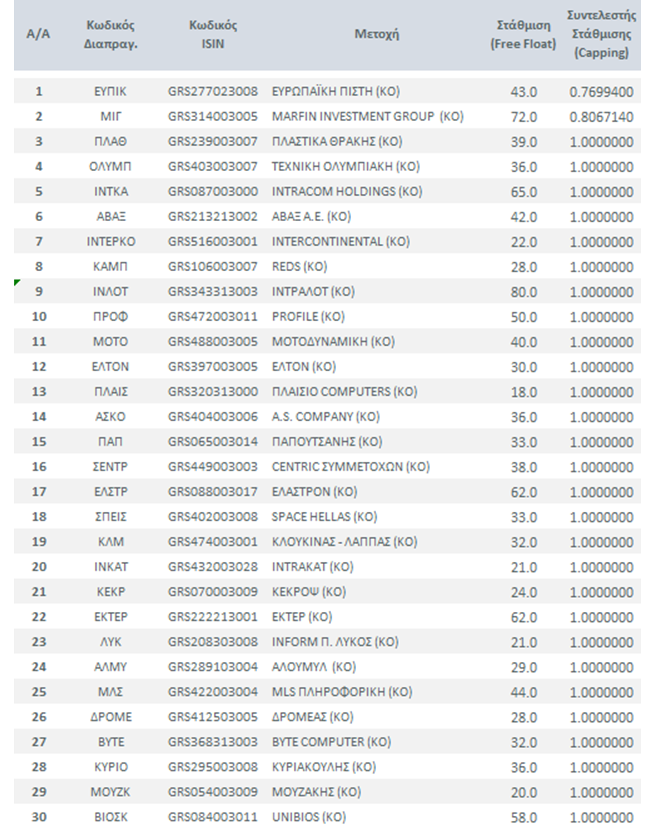Click ticker 'ΔΡΟΜΕ'
The image size is (645, 824).
coord(110,717)
